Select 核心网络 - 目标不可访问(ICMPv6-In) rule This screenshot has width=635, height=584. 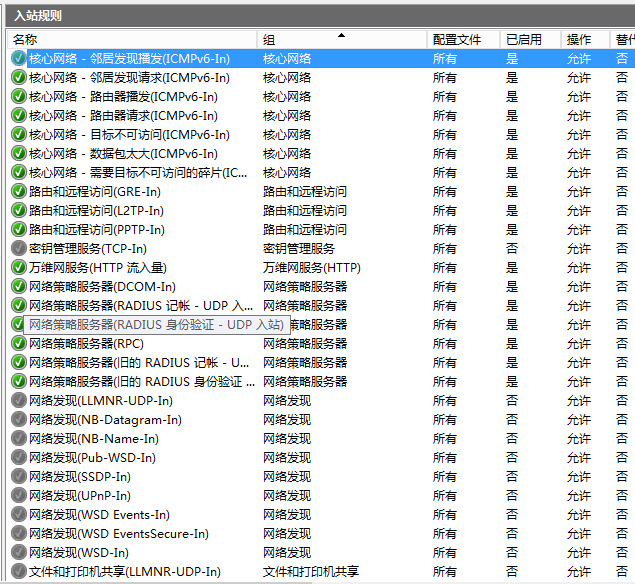pos(129,134)
